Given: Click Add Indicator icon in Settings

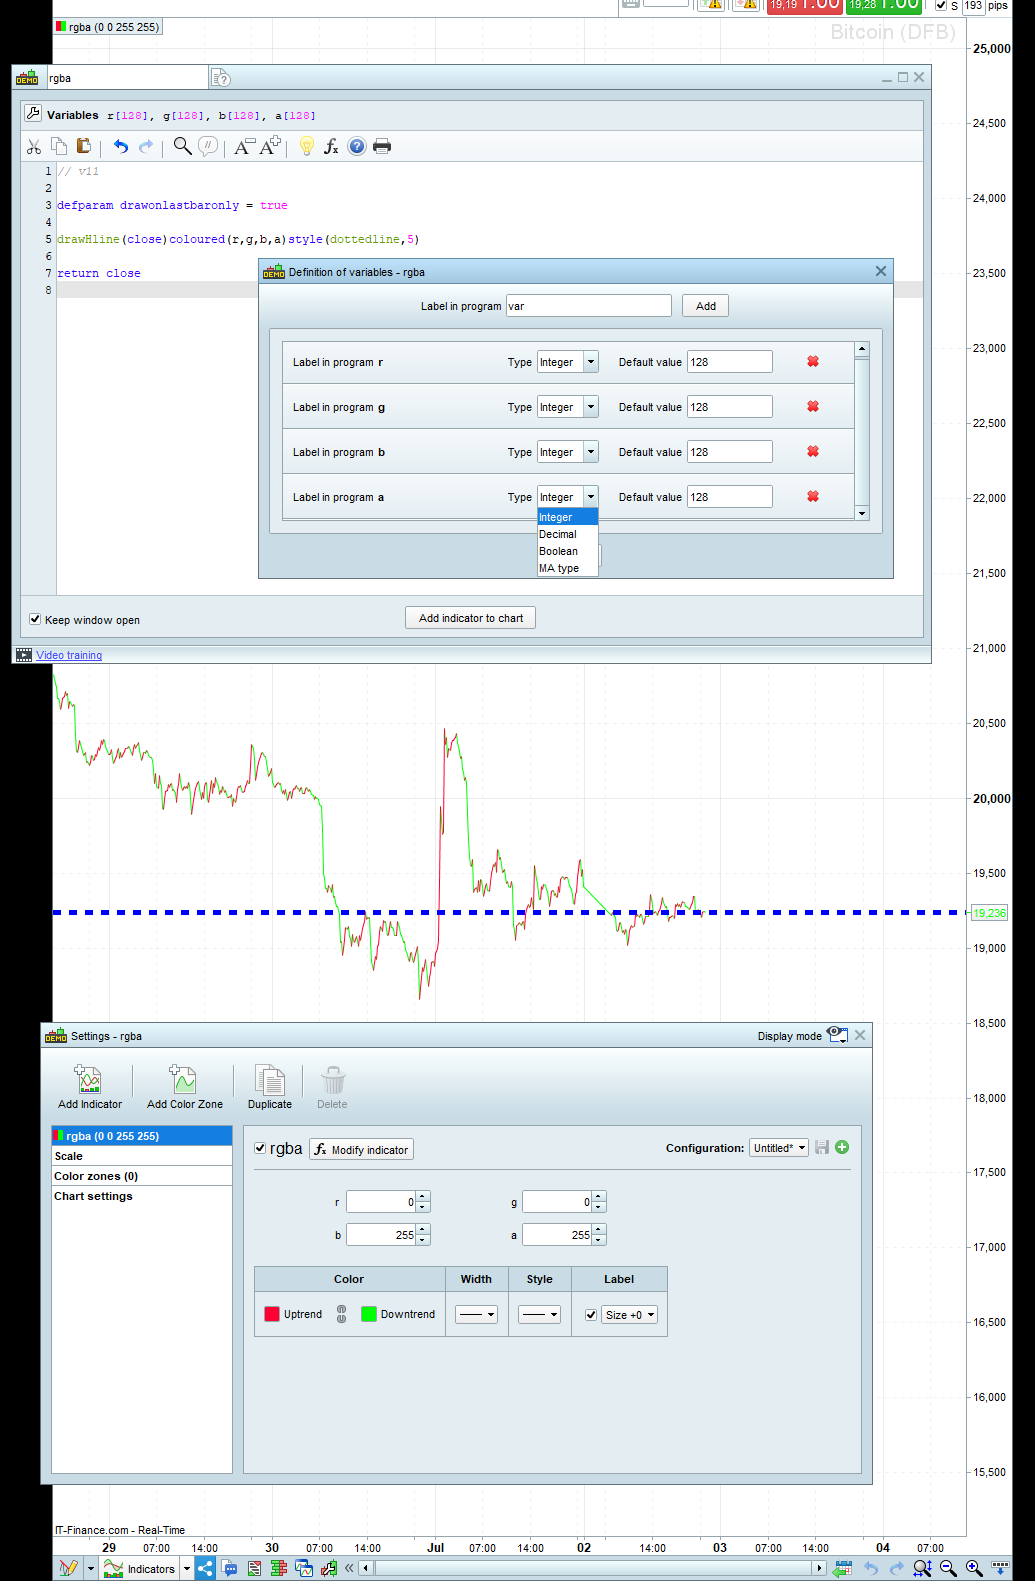Looking at the screenshot, I should coord(89,1079).
